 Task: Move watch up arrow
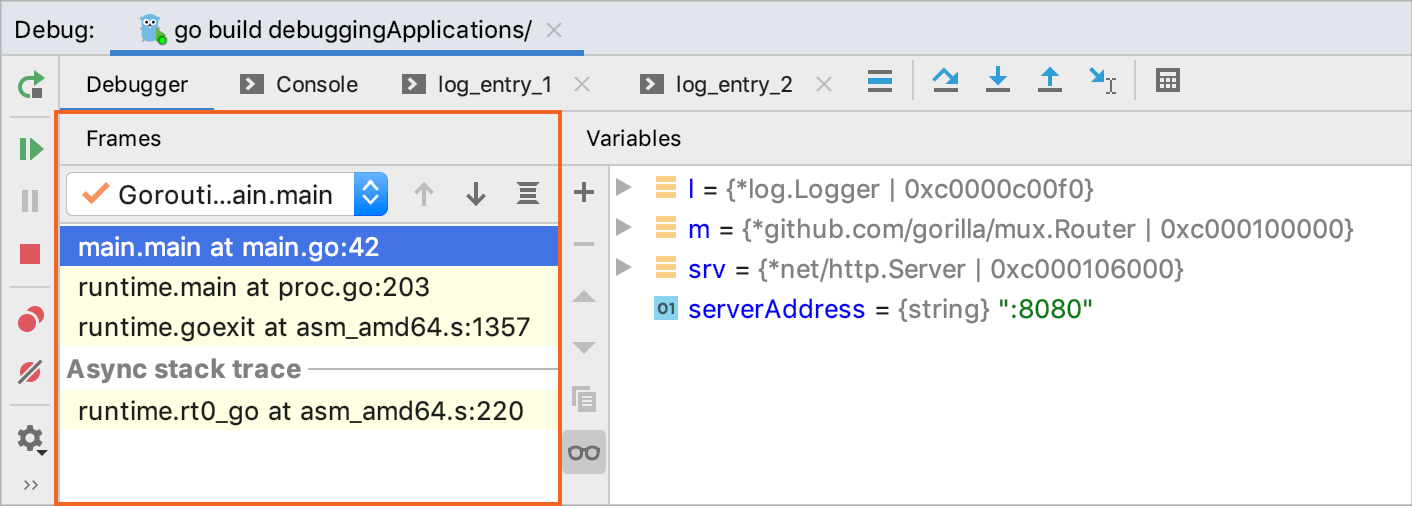tap(584, 297)
